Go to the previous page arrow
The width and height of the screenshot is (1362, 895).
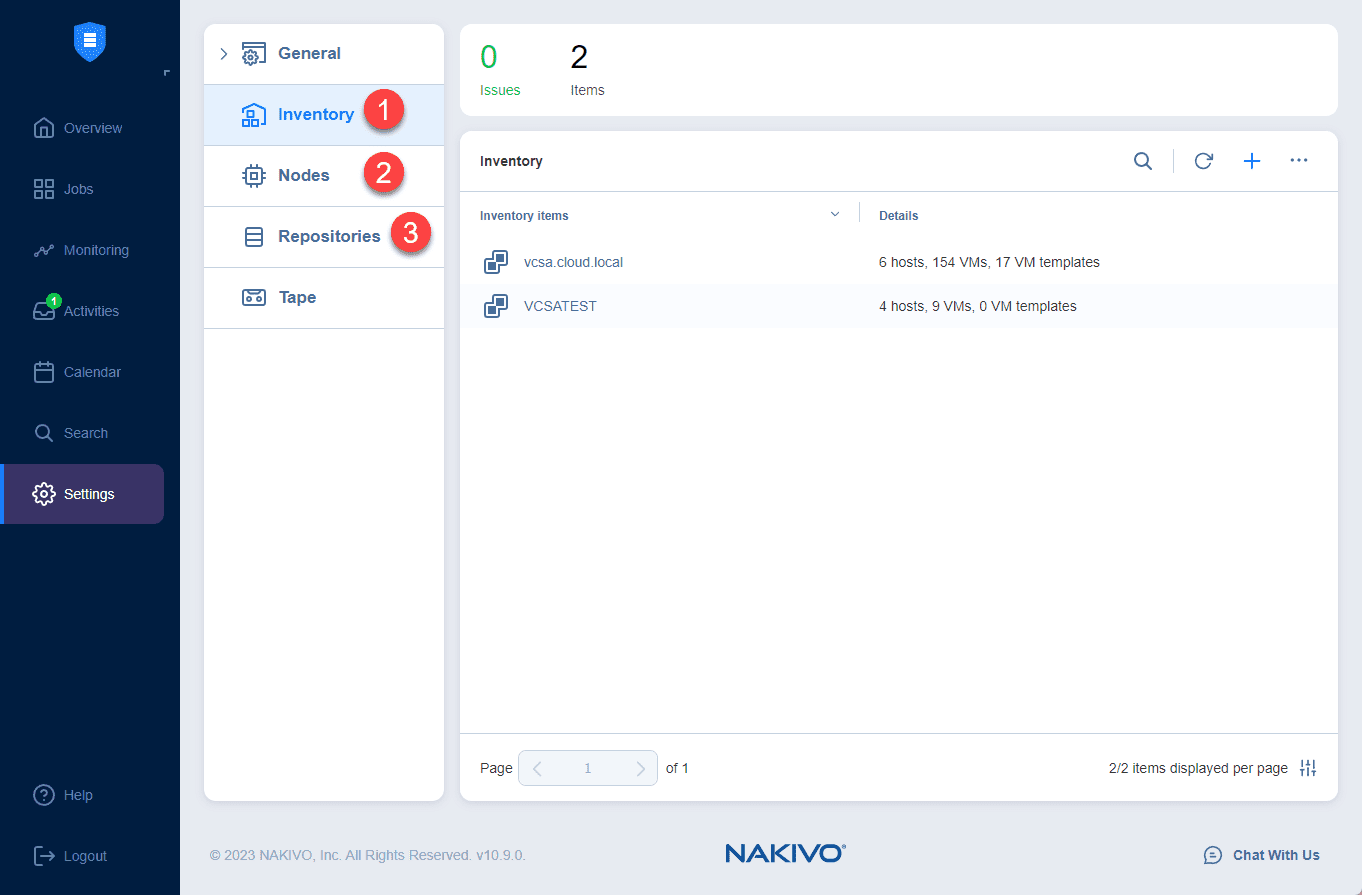coord(538,768)
